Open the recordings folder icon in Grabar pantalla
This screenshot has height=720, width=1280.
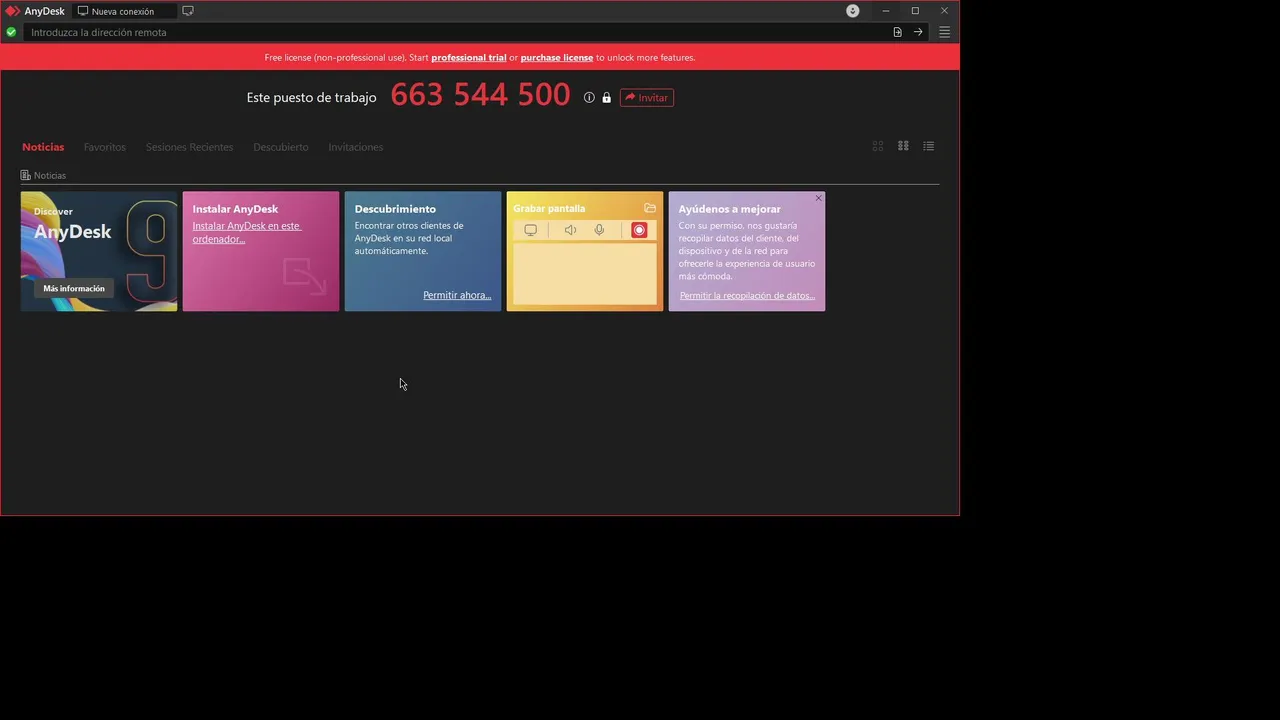650,208
